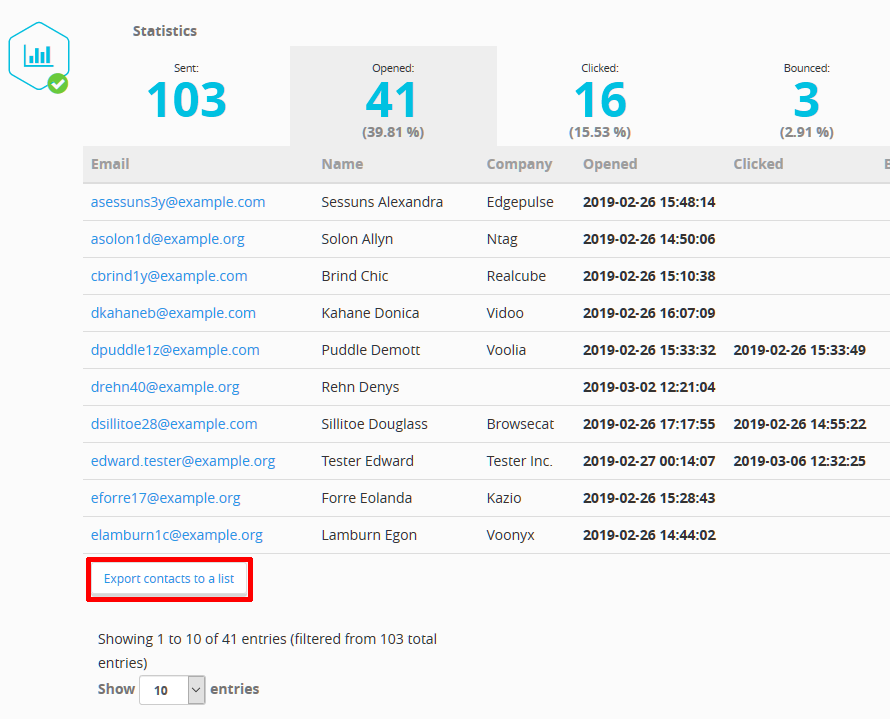Click the entries dropdown arrow
This screenshot has height=719, width=890.
point(196,689)
